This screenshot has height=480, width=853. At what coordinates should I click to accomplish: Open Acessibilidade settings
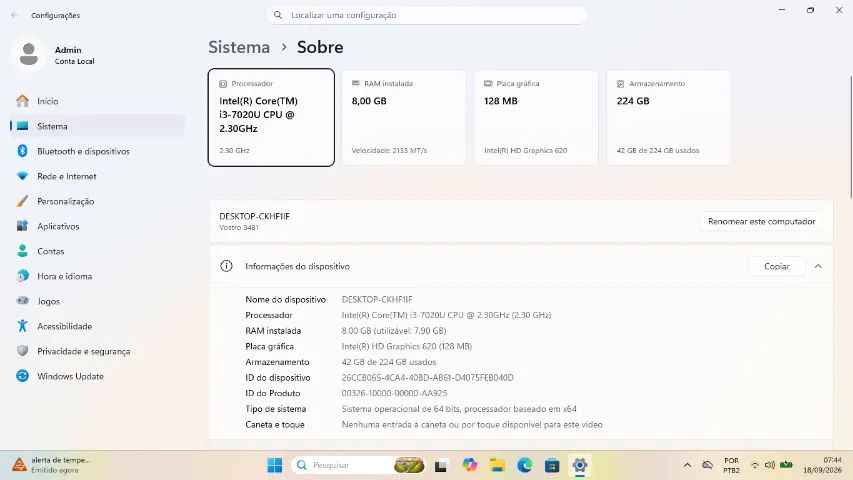pos(97,327)
